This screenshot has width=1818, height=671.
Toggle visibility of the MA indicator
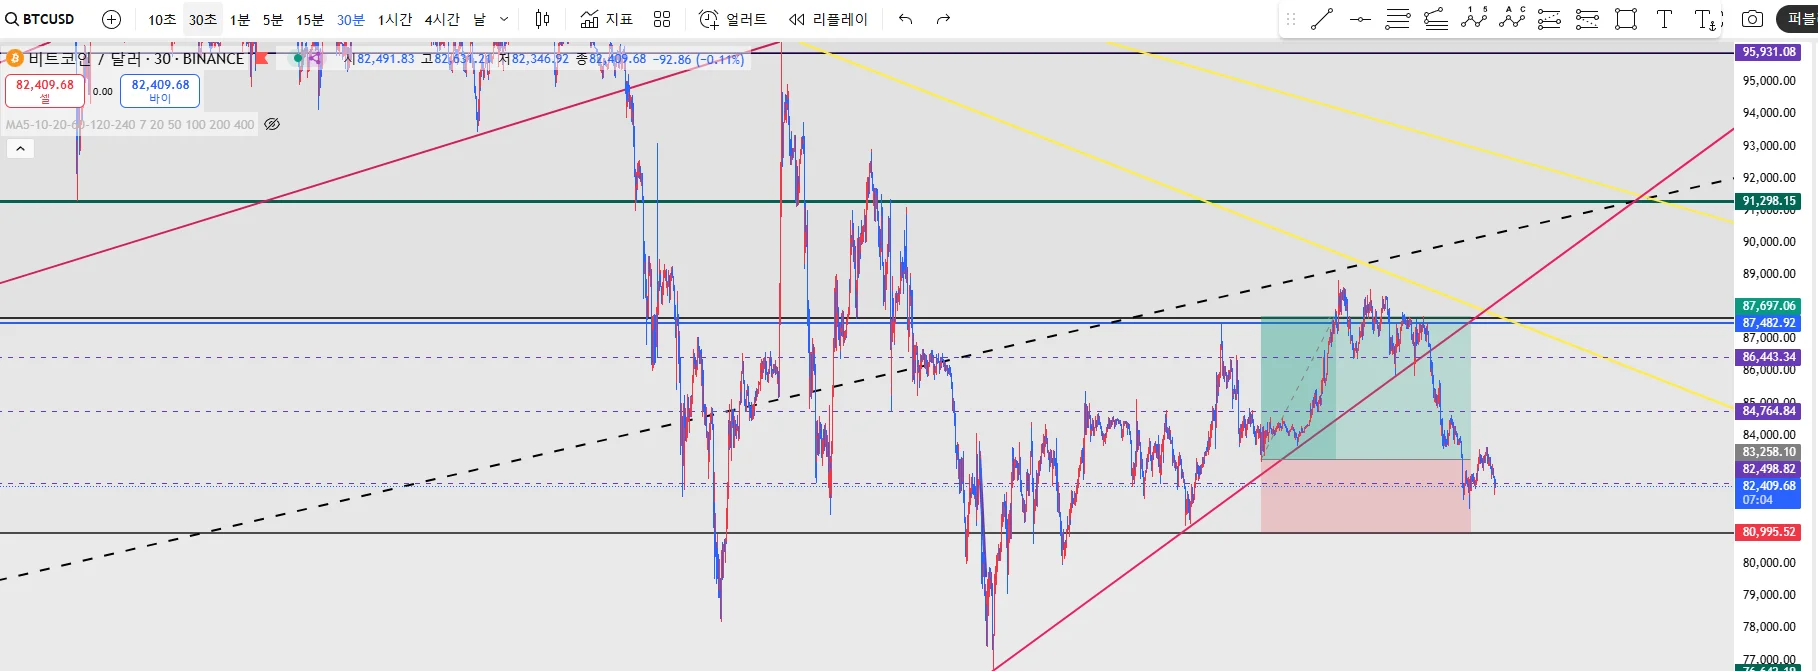pyautogui.click(x=272, y=125)
